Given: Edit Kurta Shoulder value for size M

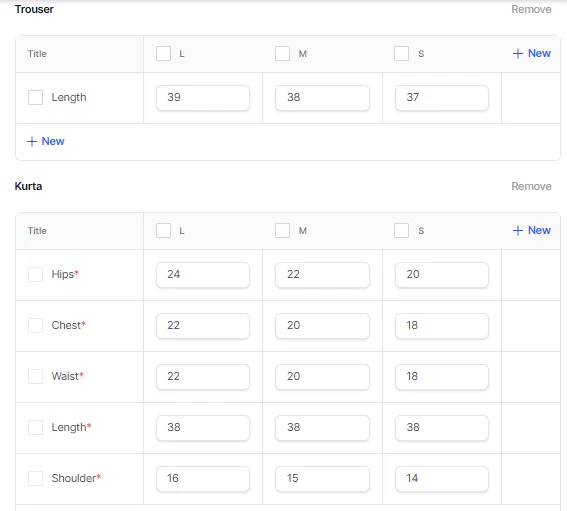Looking at the screenshot, I should [x=322, y=479].
